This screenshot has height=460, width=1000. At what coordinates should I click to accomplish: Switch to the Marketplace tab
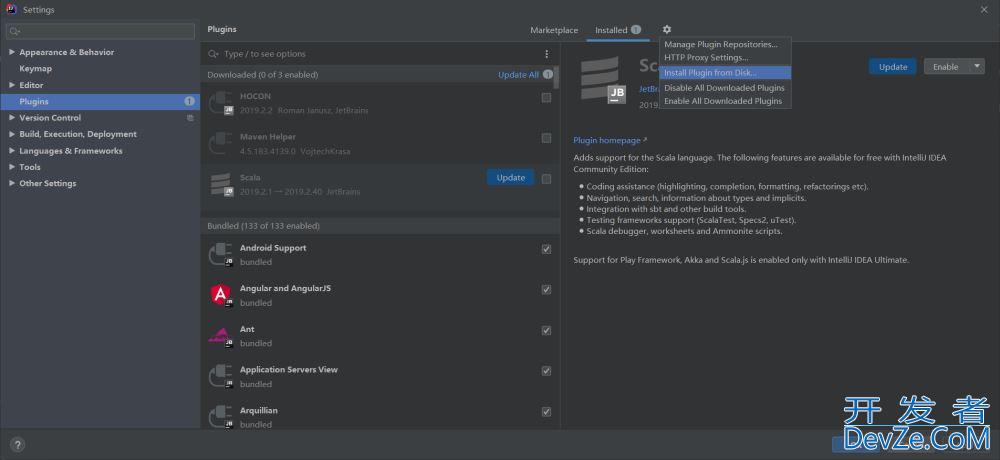[554, 30]
